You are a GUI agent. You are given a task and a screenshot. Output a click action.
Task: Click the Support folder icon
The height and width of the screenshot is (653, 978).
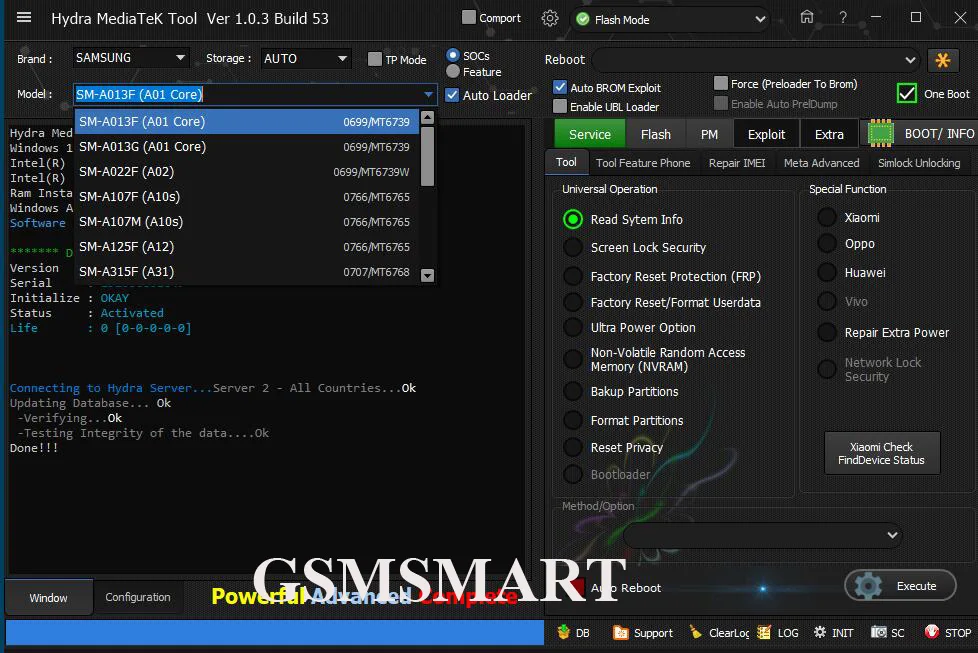(621, 632)
